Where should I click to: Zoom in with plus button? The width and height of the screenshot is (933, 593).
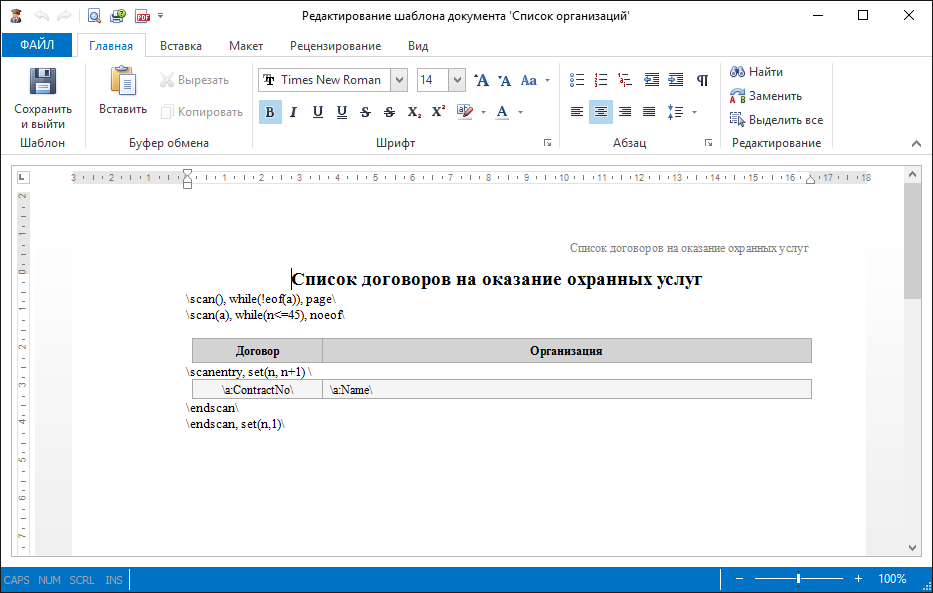858,578
